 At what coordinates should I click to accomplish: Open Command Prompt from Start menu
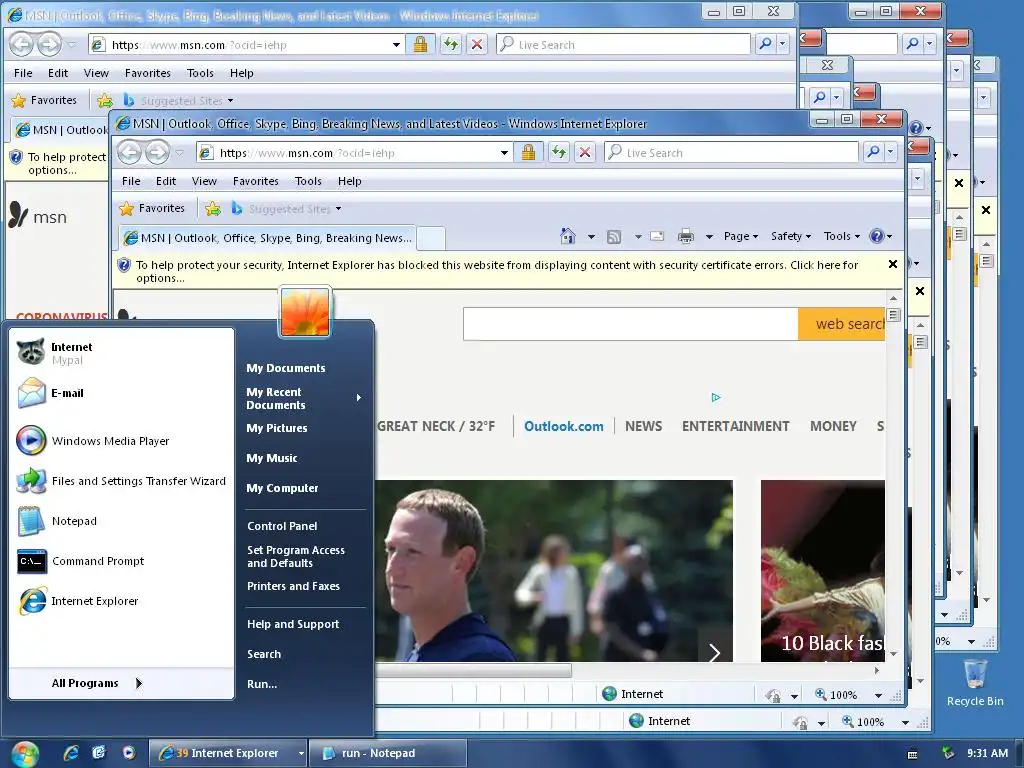121,561
